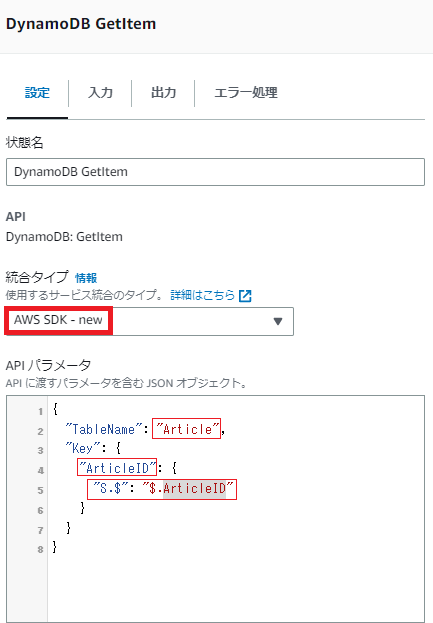Viewport: 433px width, 623px height.
Task: Click the "Key" text on line 3
Action: point(83,449)
